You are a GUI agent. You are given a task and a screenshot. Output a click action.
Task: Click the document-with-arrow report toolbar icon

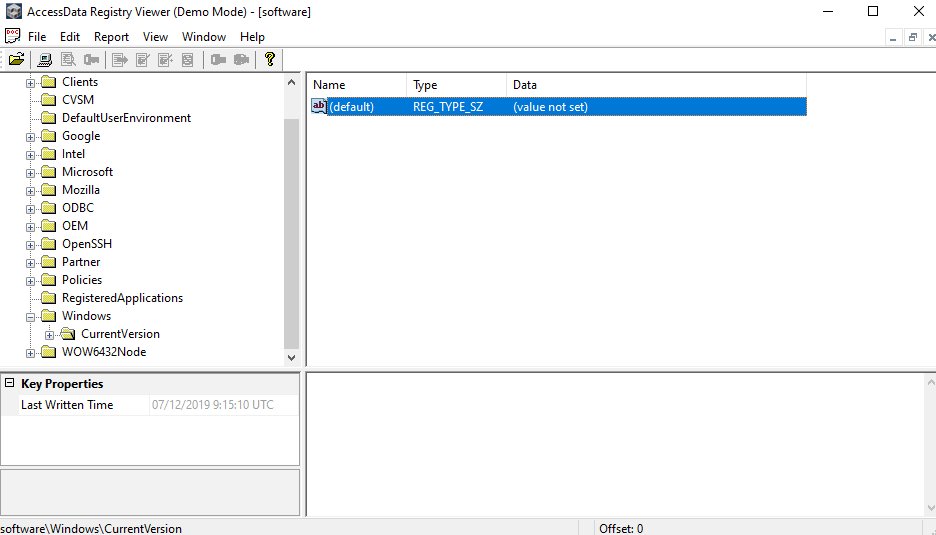(120, 60)
